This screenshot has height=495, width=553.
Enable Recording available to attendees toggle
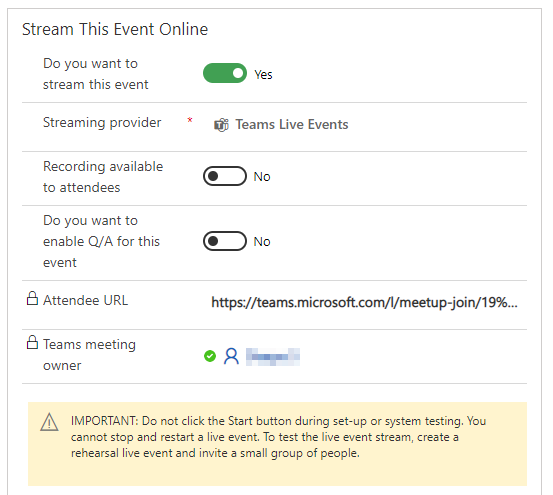pos(225,176)
